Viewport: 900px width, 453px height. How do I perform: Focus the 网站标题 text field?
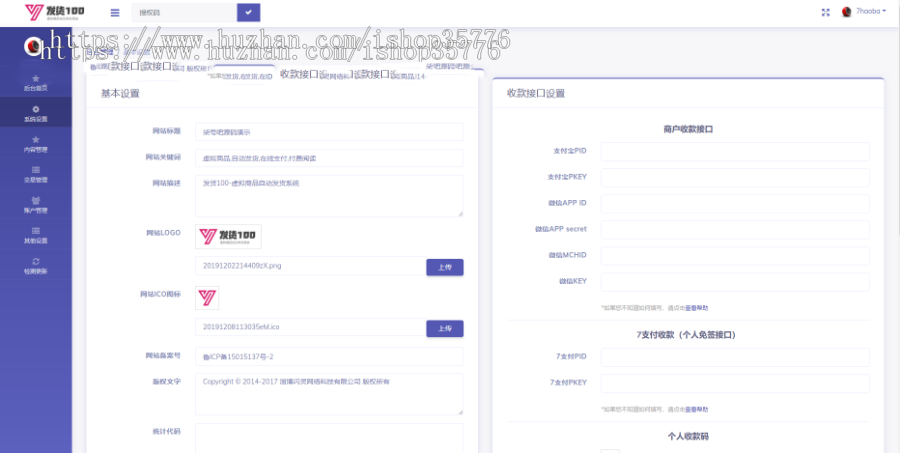point(329,132)
